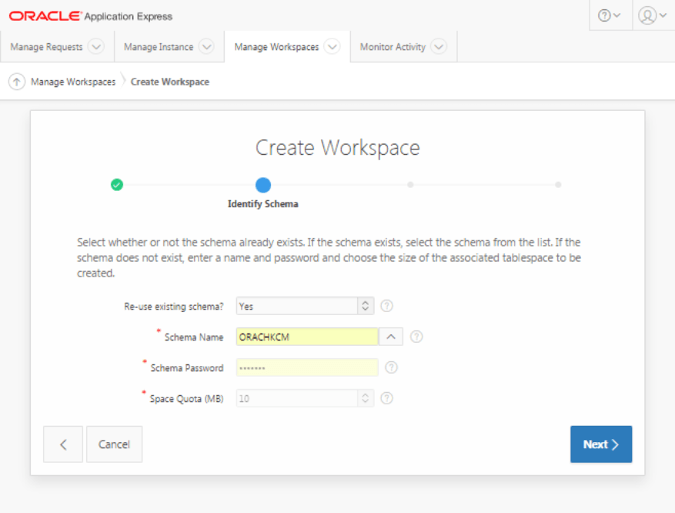
Task: Open the help menu icon in header
Action: click(610, 15)
